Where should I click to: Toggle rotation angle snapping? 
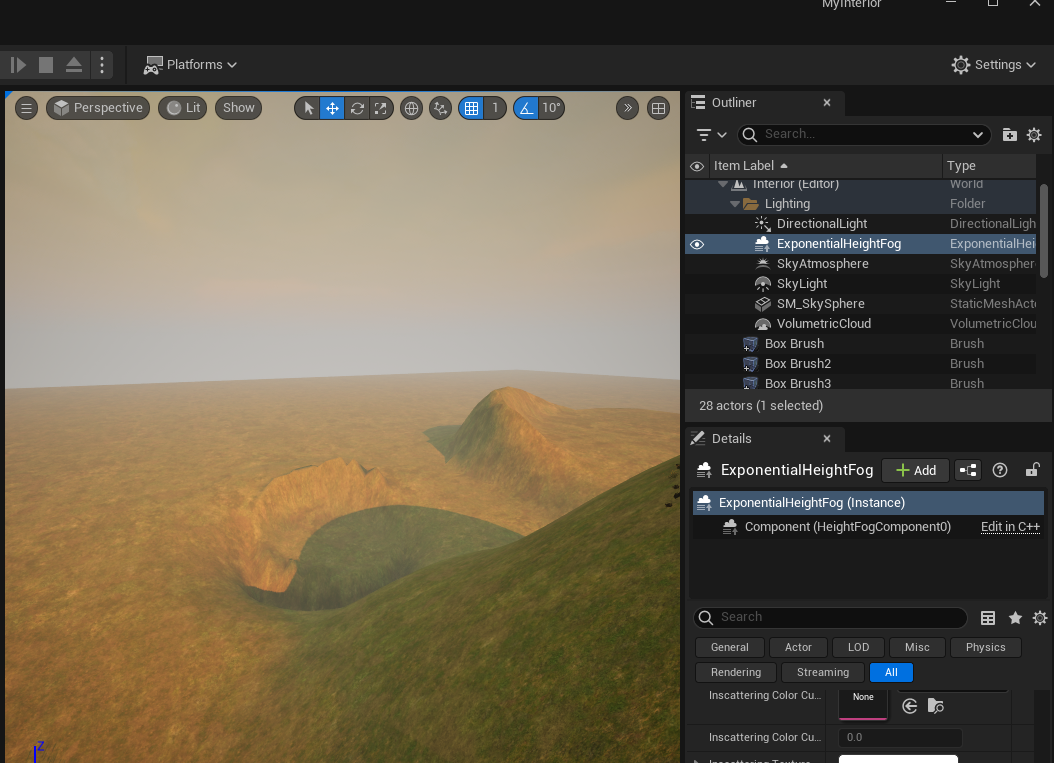coord(526,108)
